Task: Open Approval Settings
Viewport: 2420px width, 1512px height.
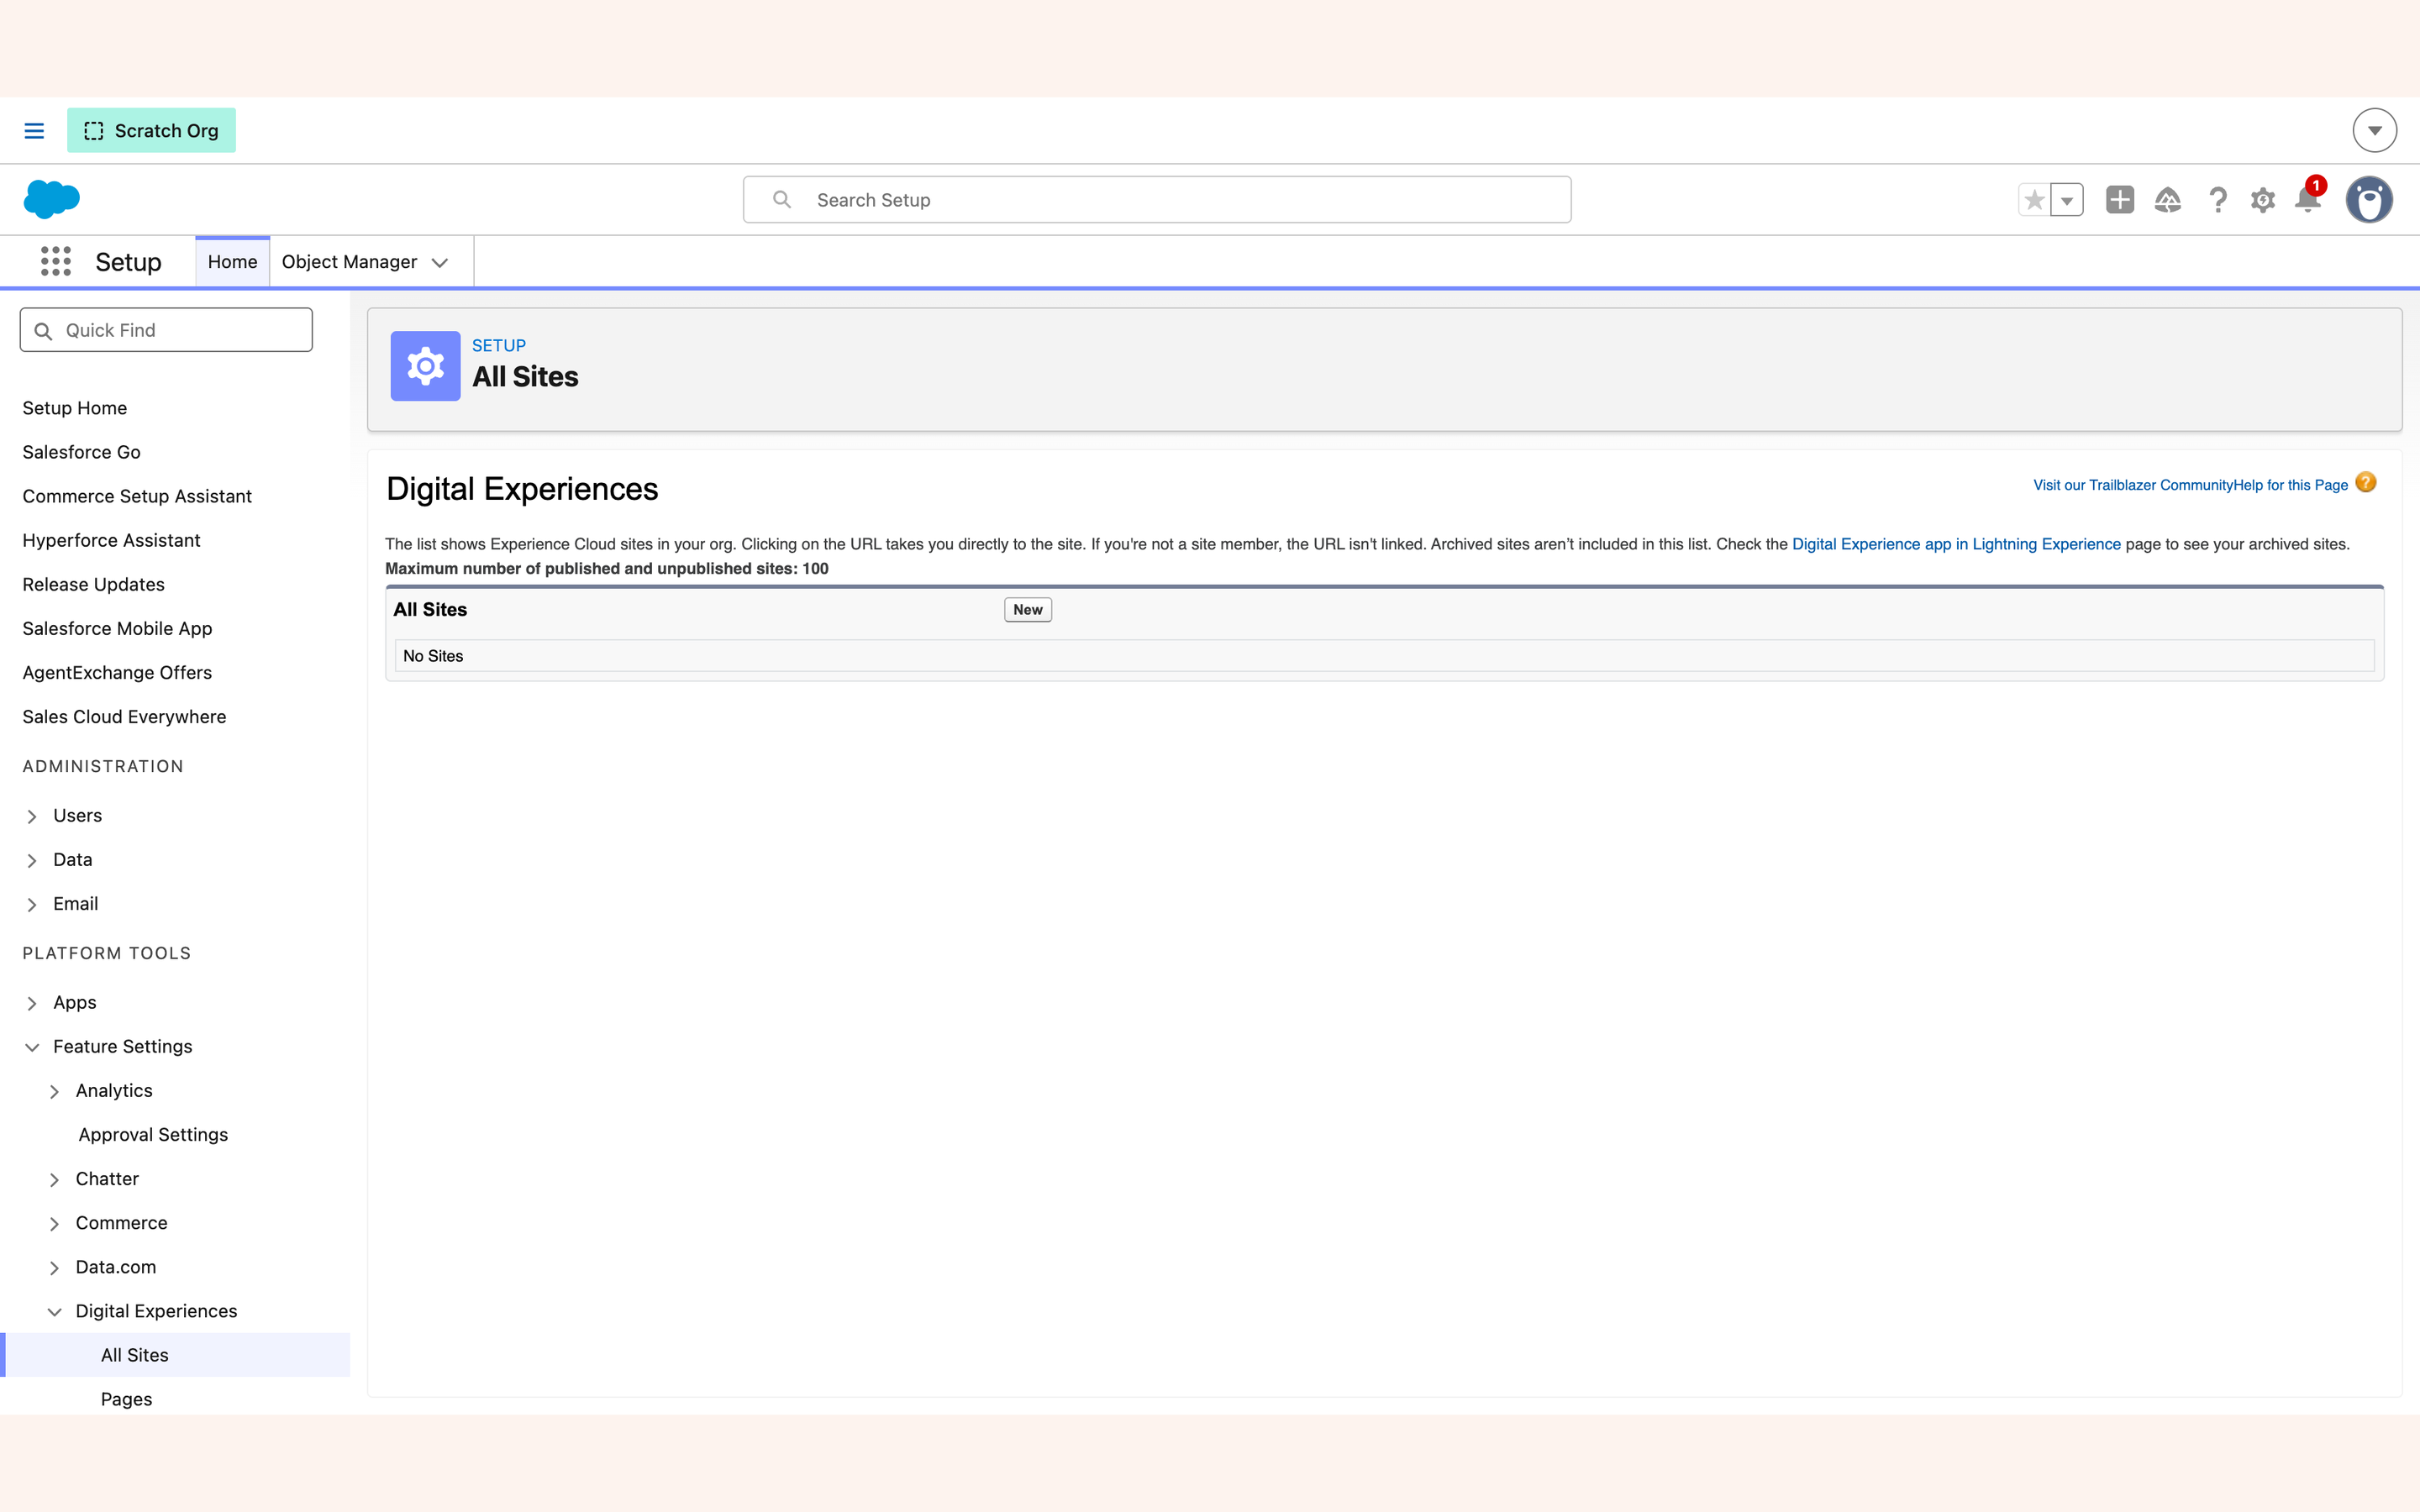Action: pos(153,1134)
